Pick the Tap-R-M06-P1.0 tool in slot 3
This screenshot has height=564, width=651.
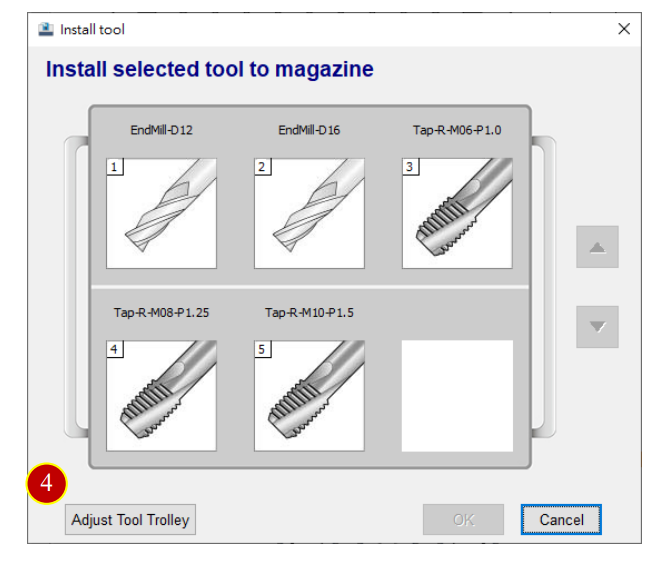pos(457,213)
